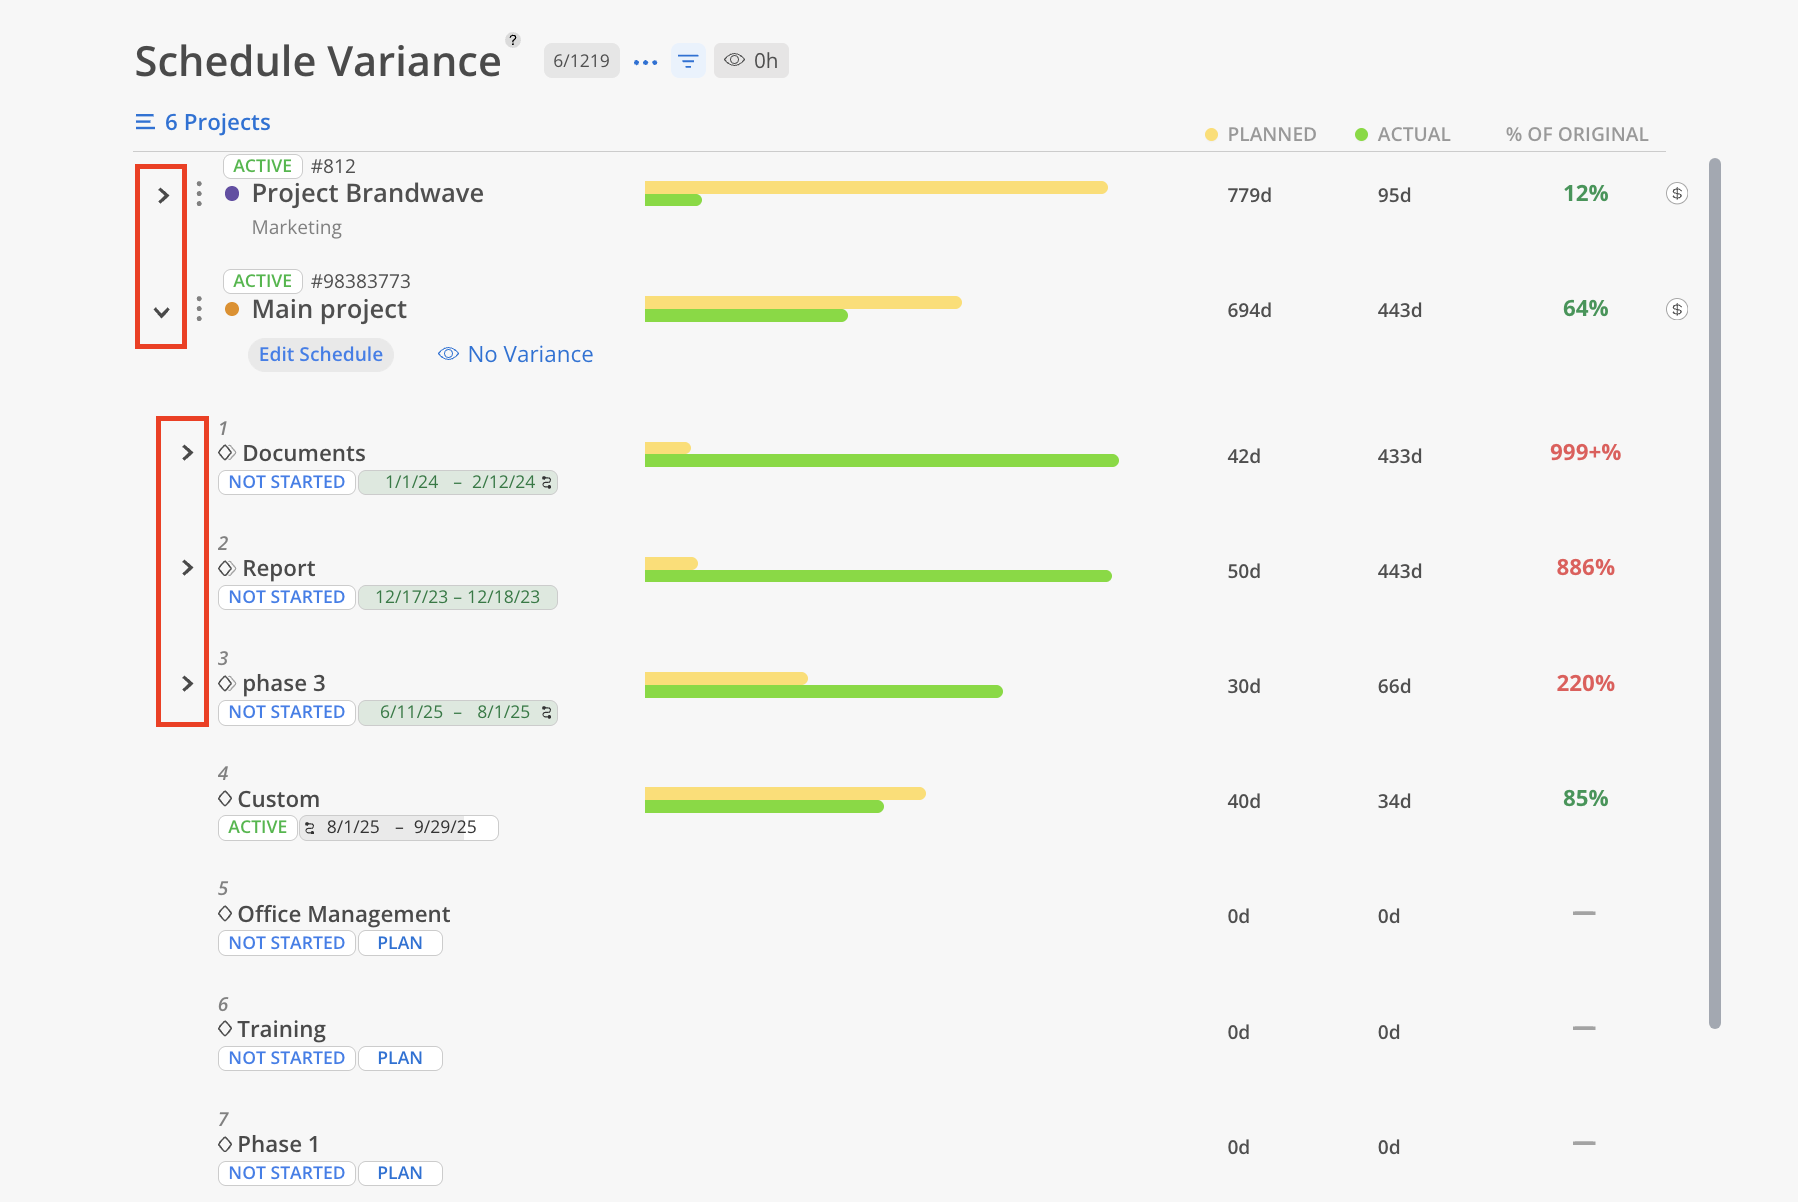Click Main project dollar sign icon
The width and height of the screenshot is (1798, 1202).
[1677, 309]
